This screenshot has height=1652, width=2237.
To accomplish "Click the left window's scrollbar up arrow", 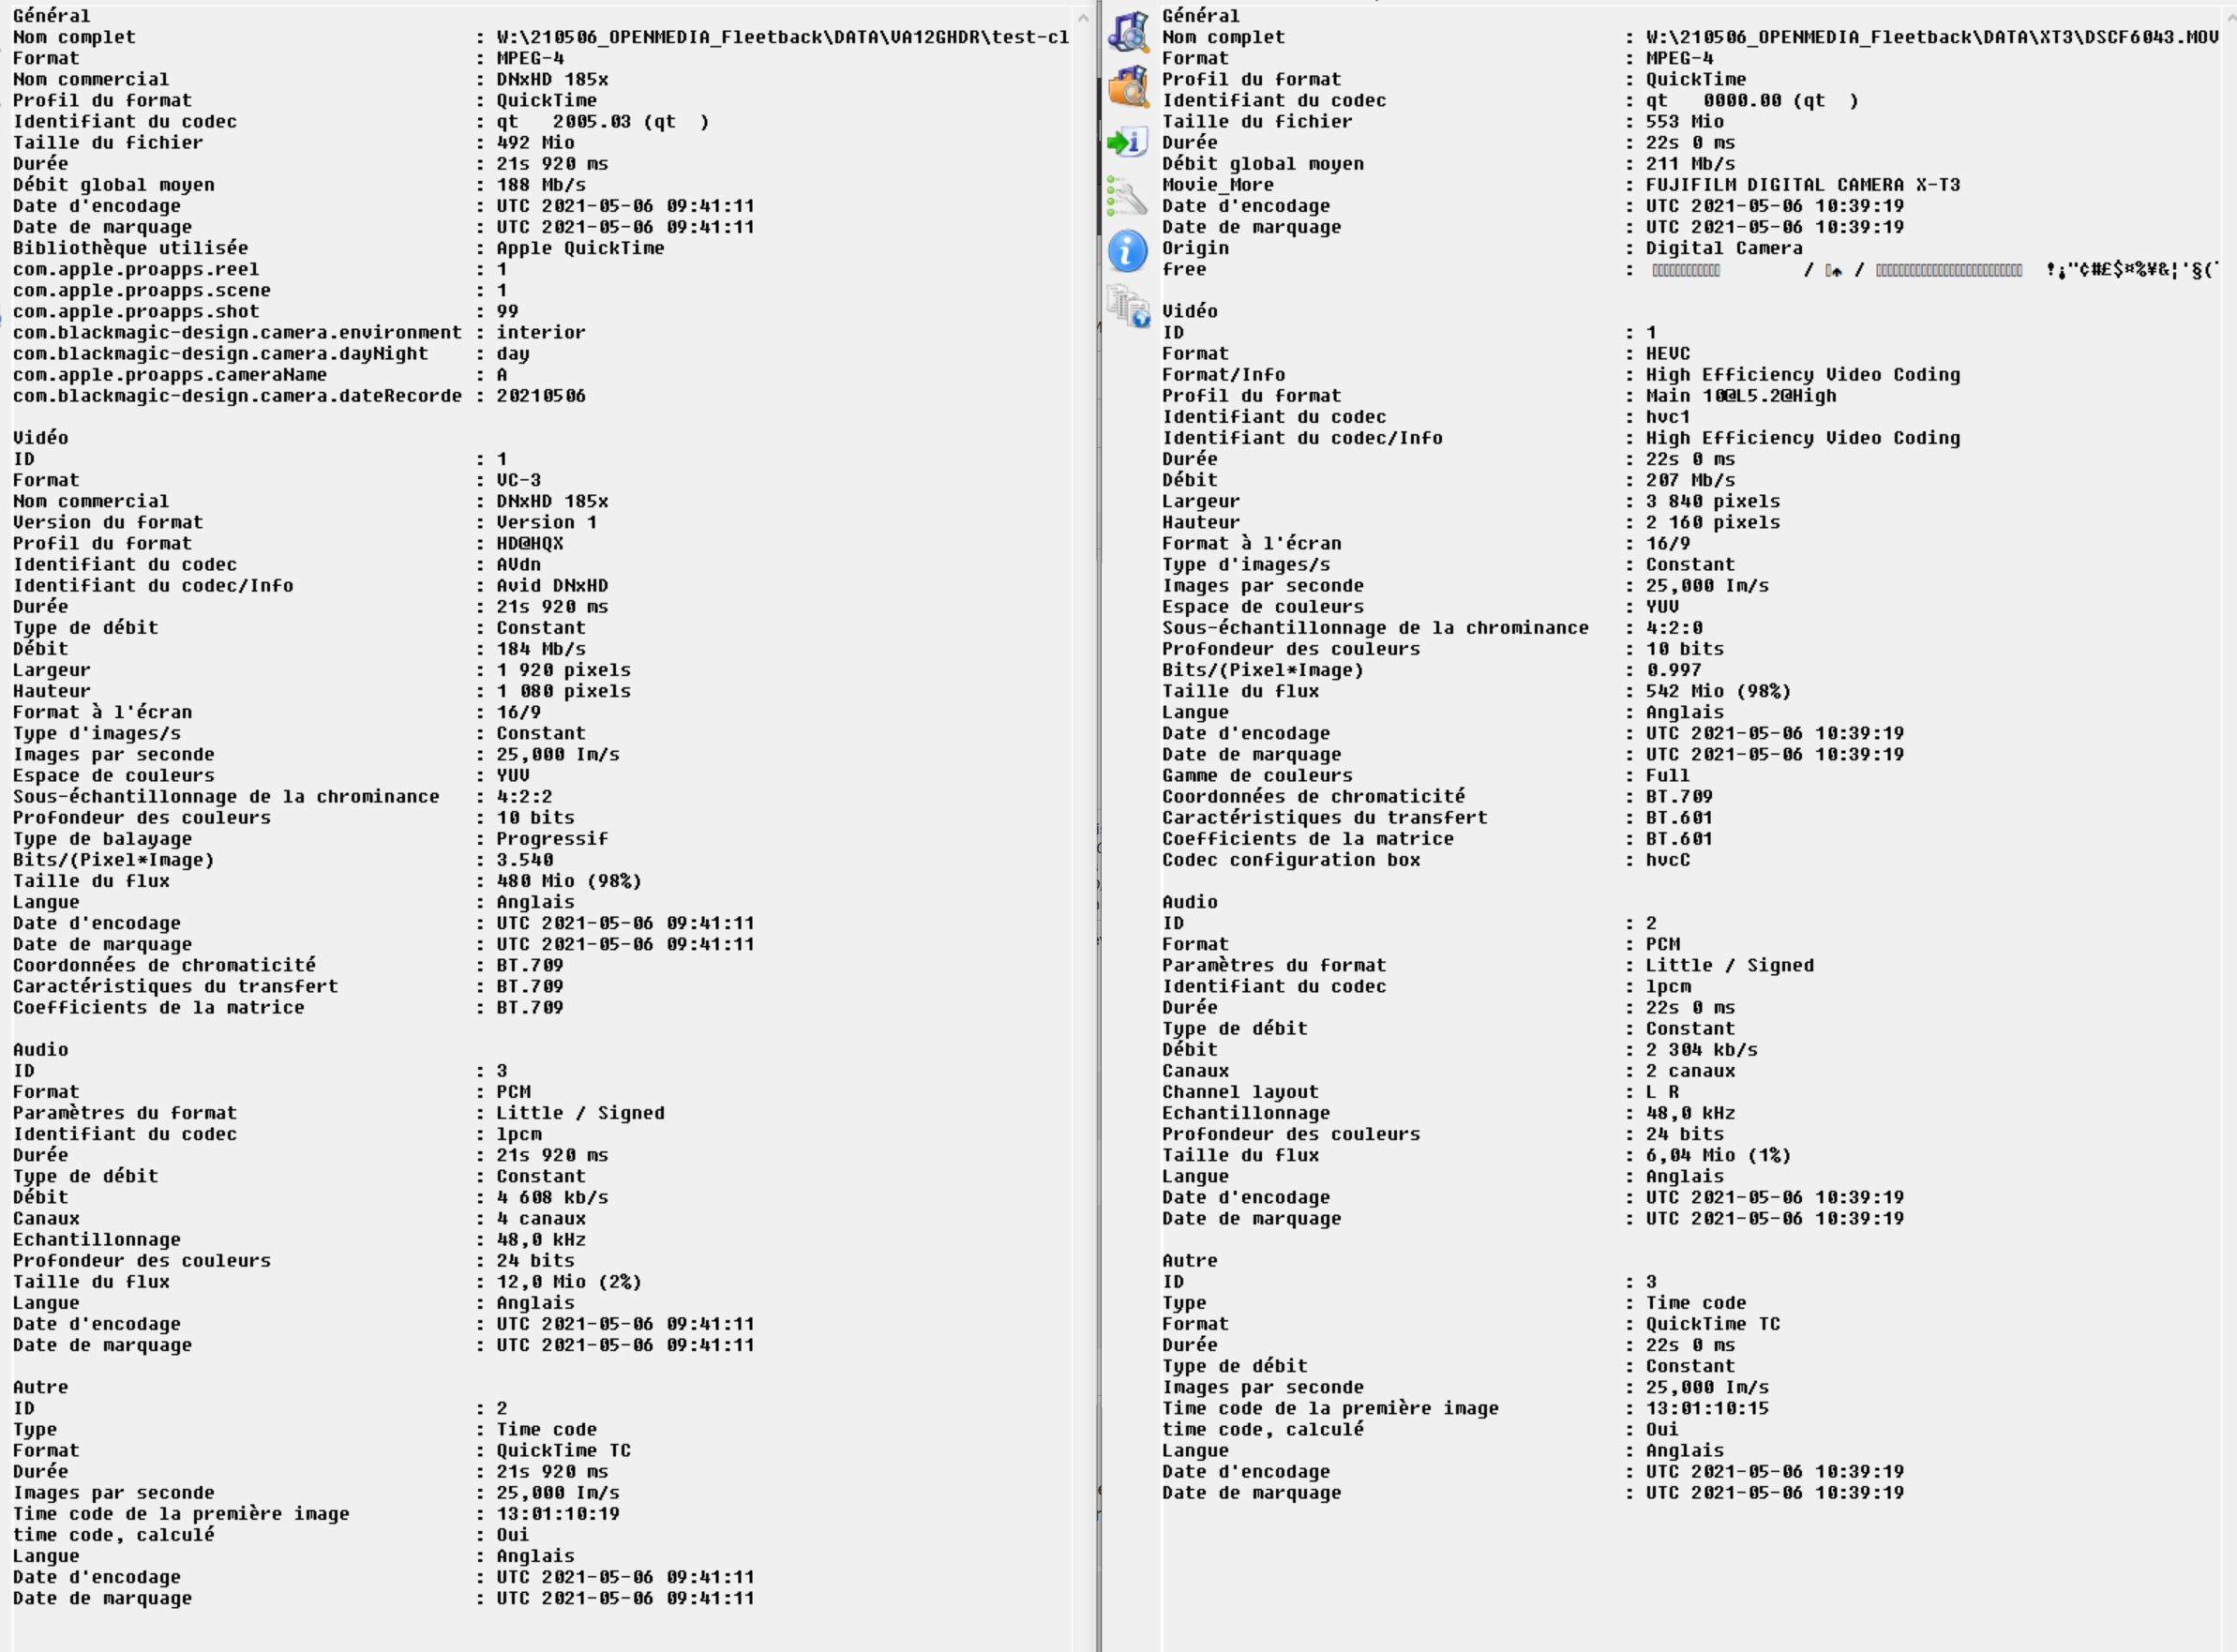I will coord(1083,17).
